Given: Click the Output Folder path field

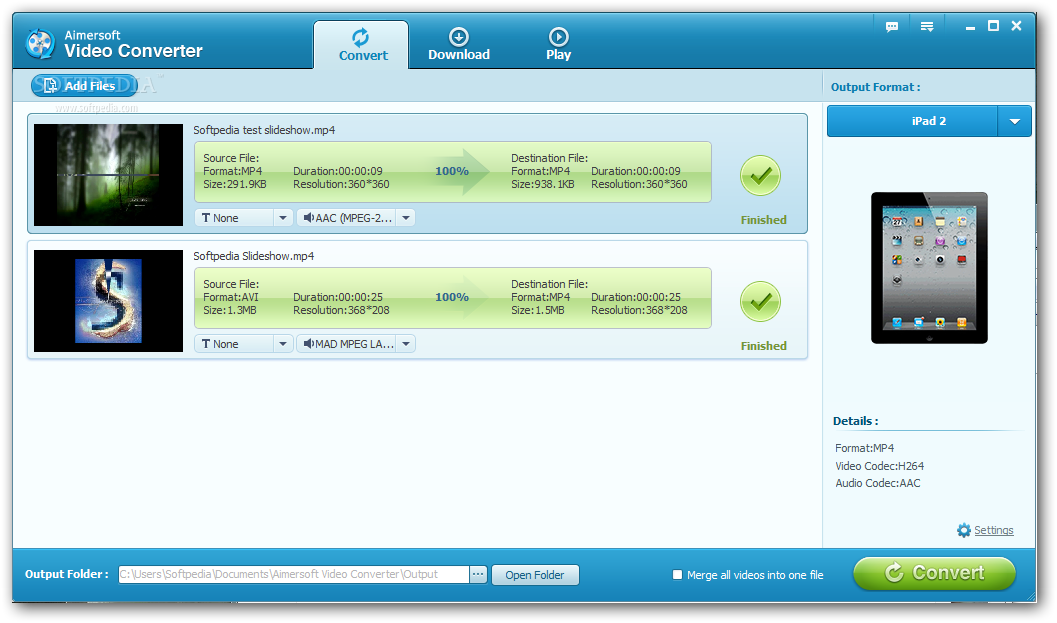Looking at the screenshot, I should [x=294, y=574].
